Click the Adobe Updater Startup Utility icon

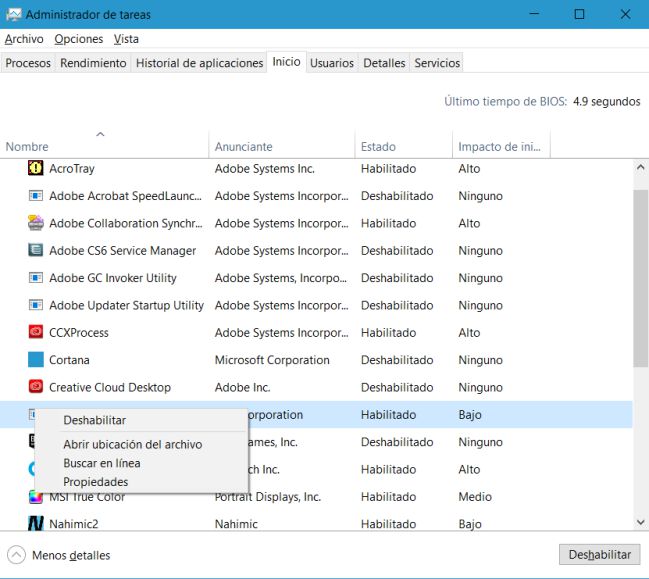point(36,305)
